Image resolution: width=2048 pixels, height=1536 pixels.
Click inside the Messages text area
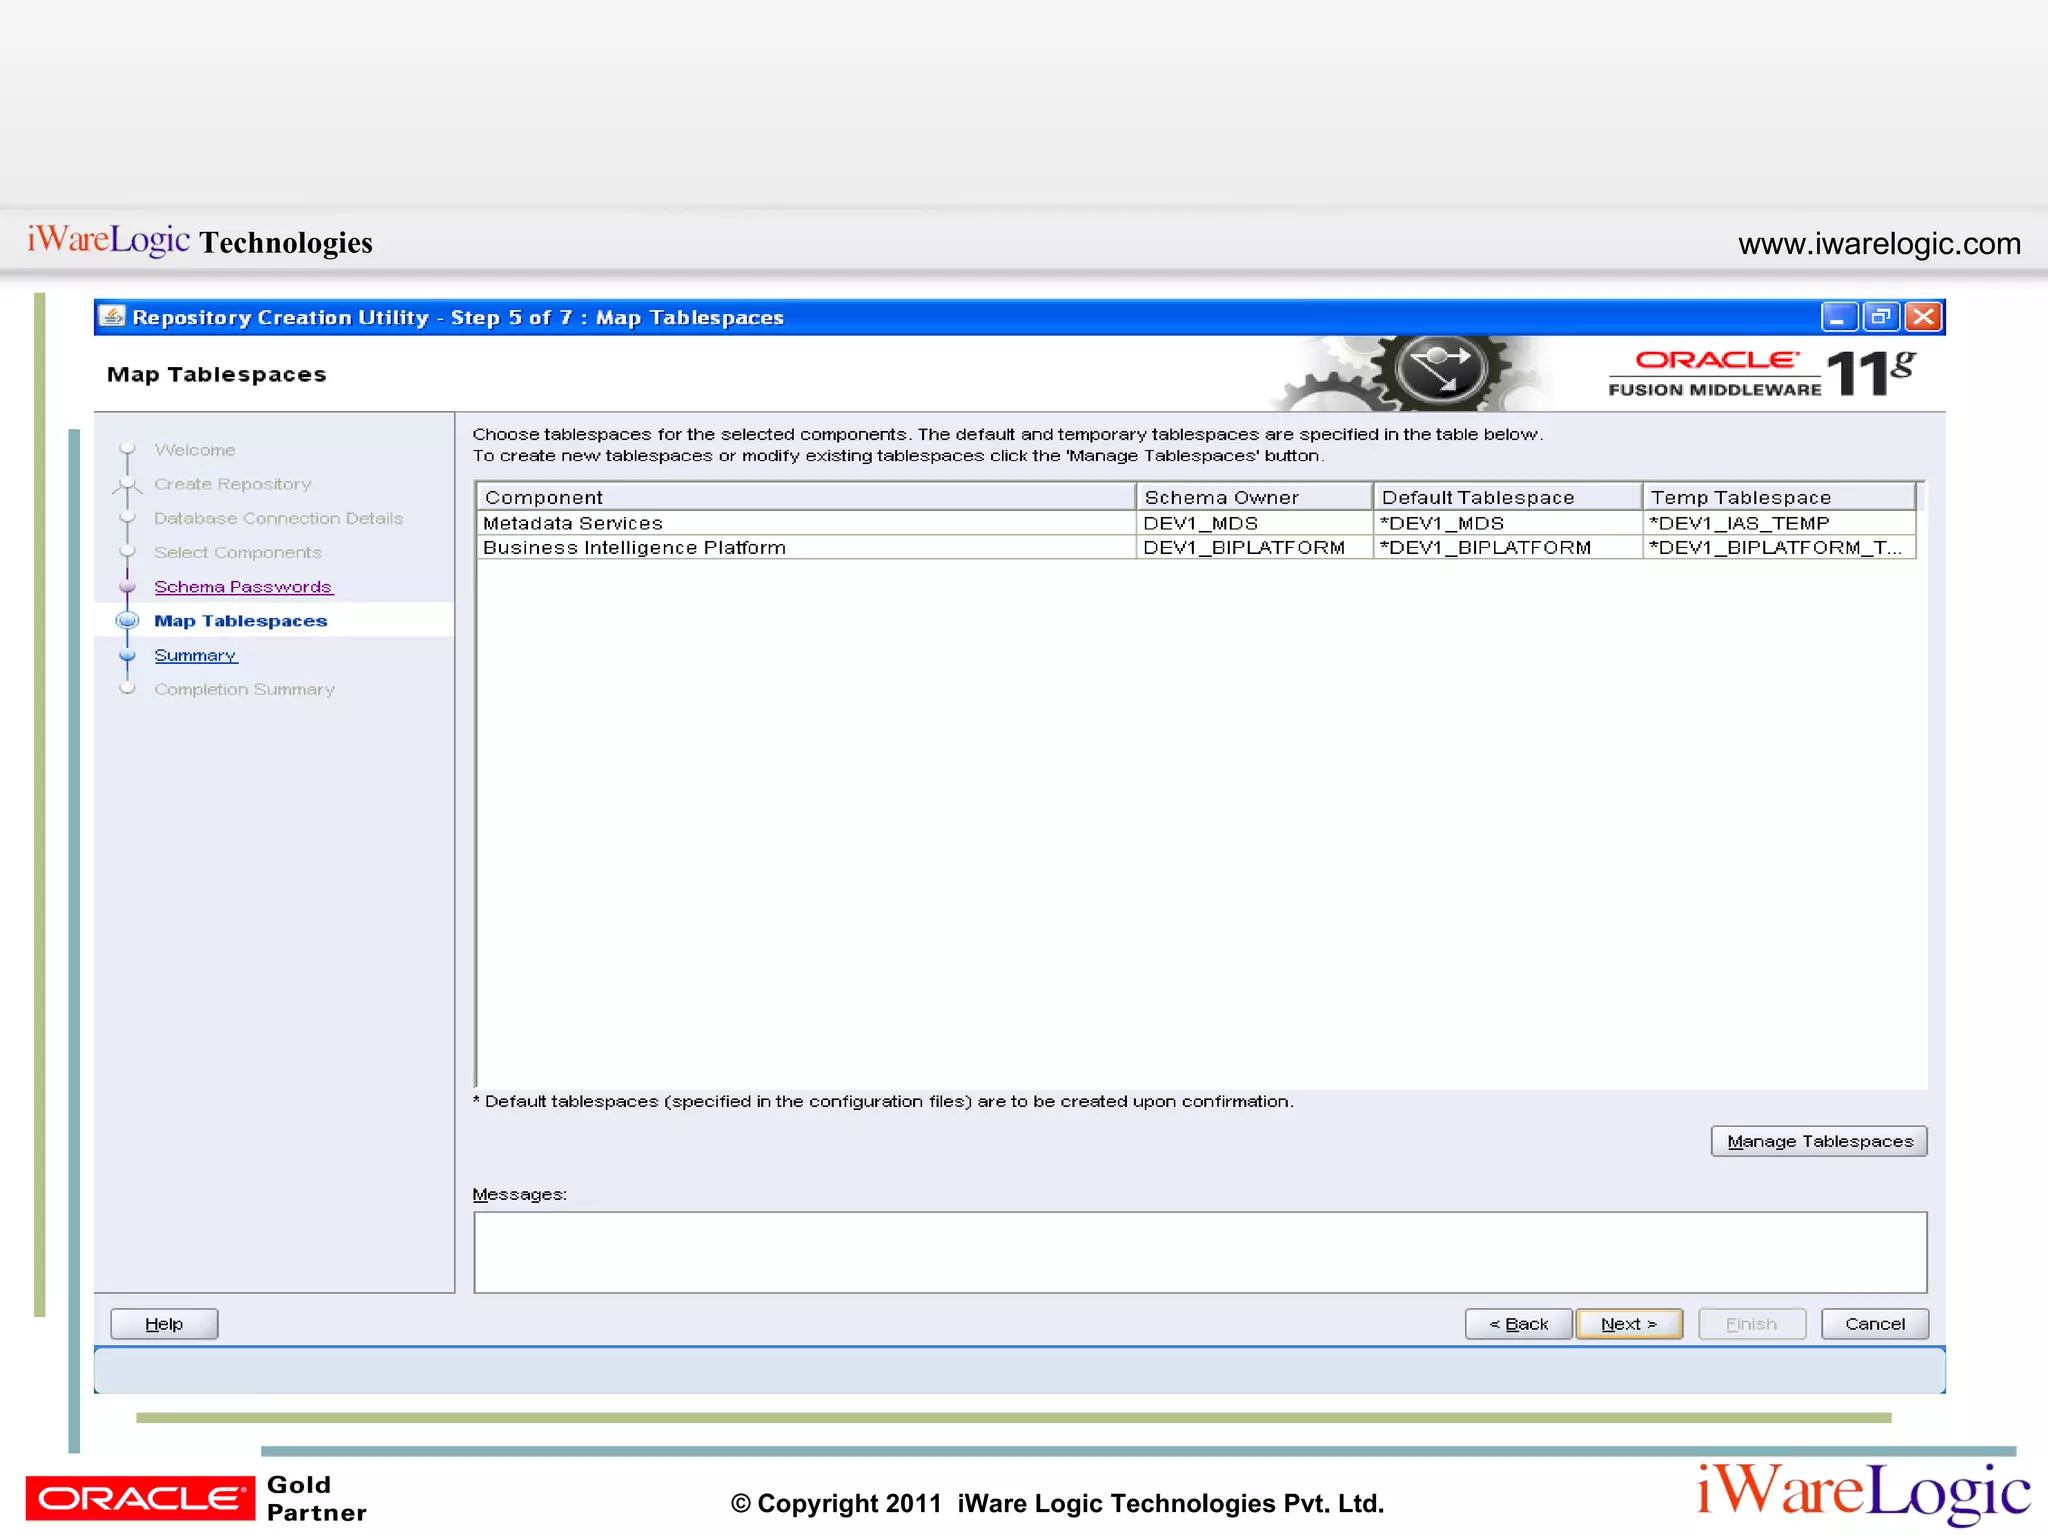point(1199,1252)
